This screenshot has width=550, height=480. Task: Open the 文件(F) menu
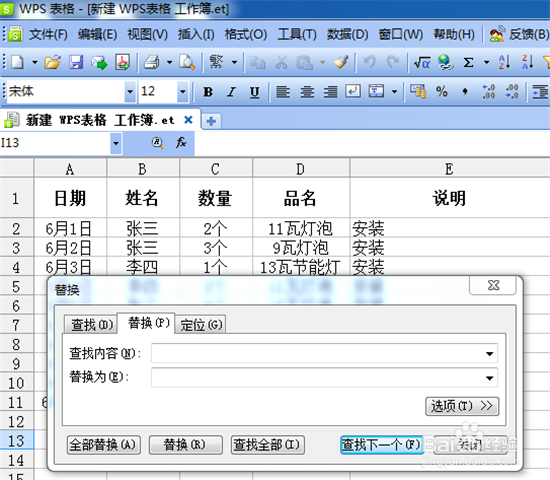pyautogui.click(x=48, y=34)
